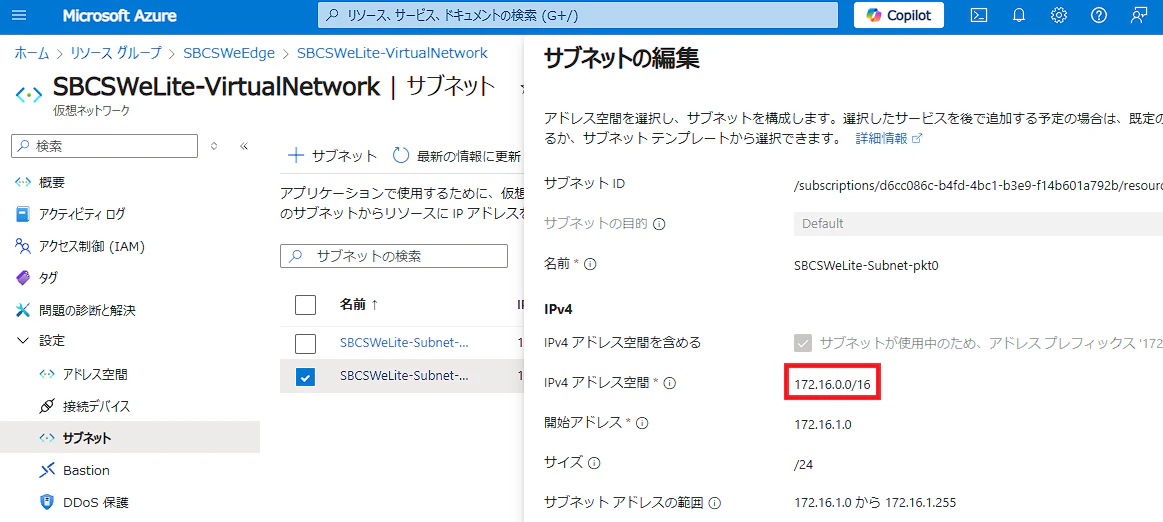Show info for サブネット アドレスの範囲
This screenshot has width=1163, height=522.
click(x=715, y=503)
